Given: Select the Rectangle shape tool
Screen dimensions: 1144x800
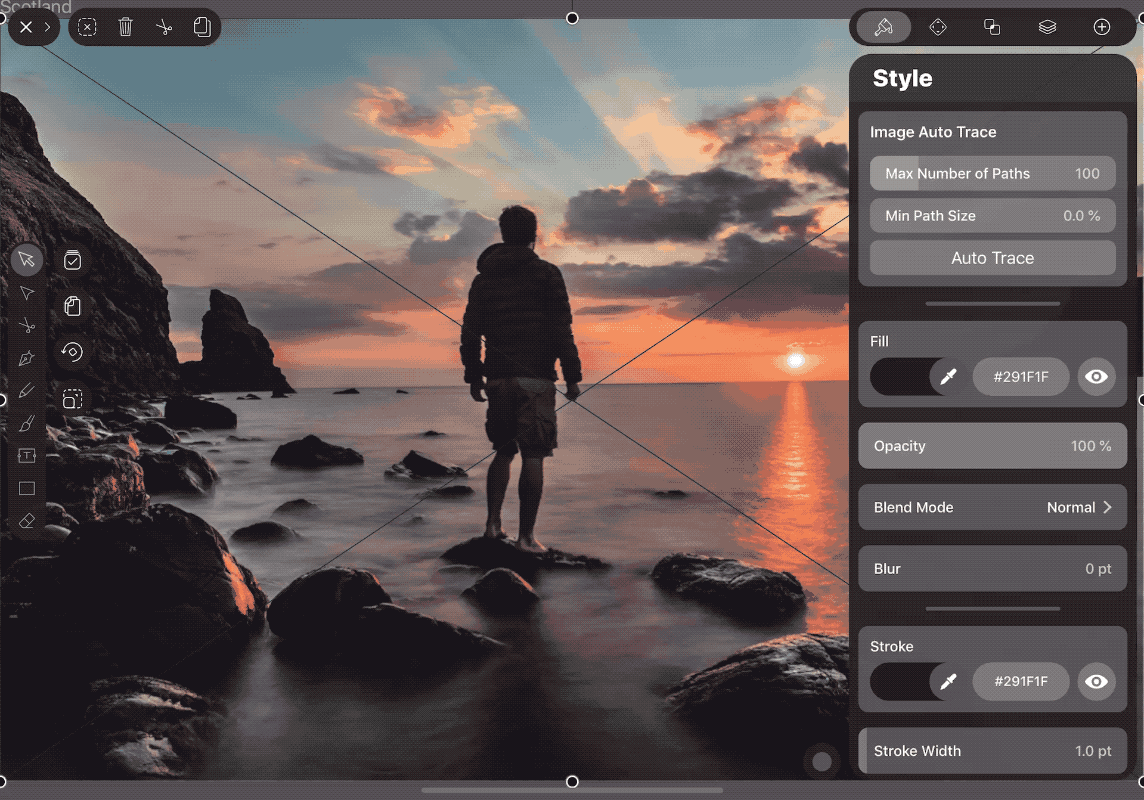Looking at the screenshot, I should (27, 489).
